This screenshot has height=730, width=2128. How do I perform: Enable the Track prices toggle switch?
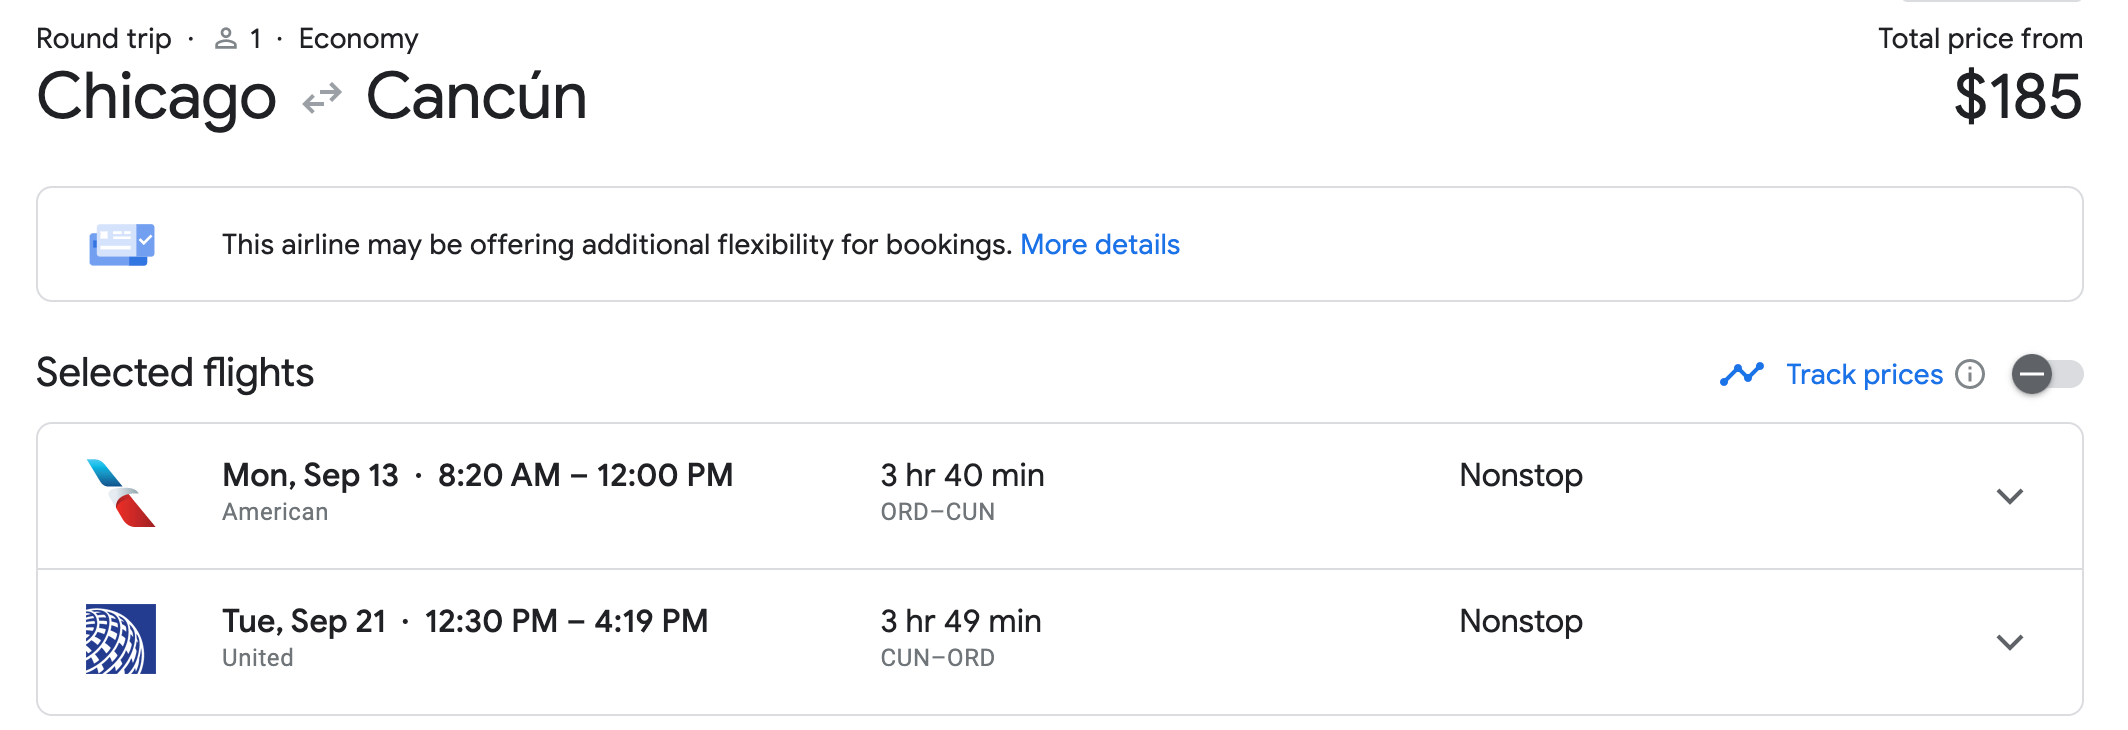[2046, 374]
